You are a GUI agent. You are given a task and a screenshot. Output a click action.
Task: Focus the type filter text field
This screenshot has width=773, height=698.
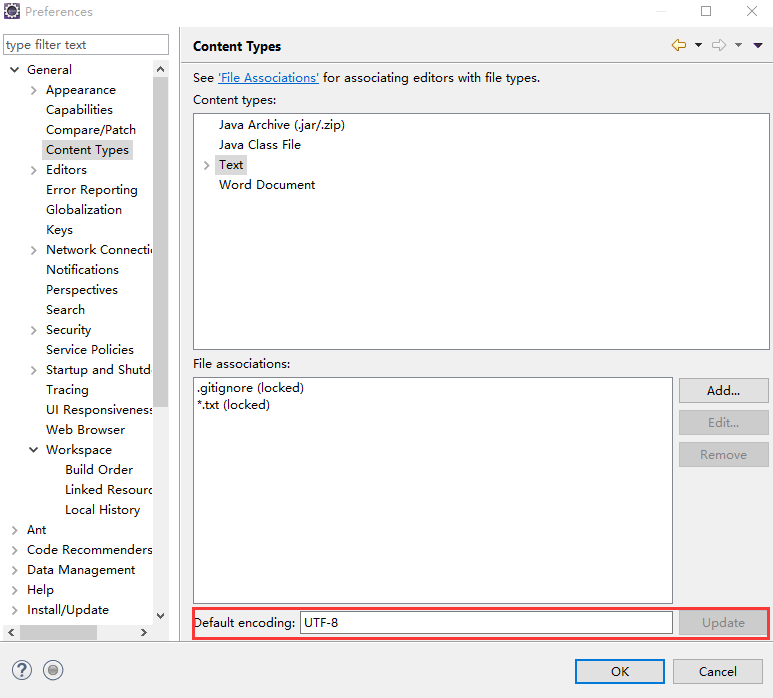(x=86, y=45)
